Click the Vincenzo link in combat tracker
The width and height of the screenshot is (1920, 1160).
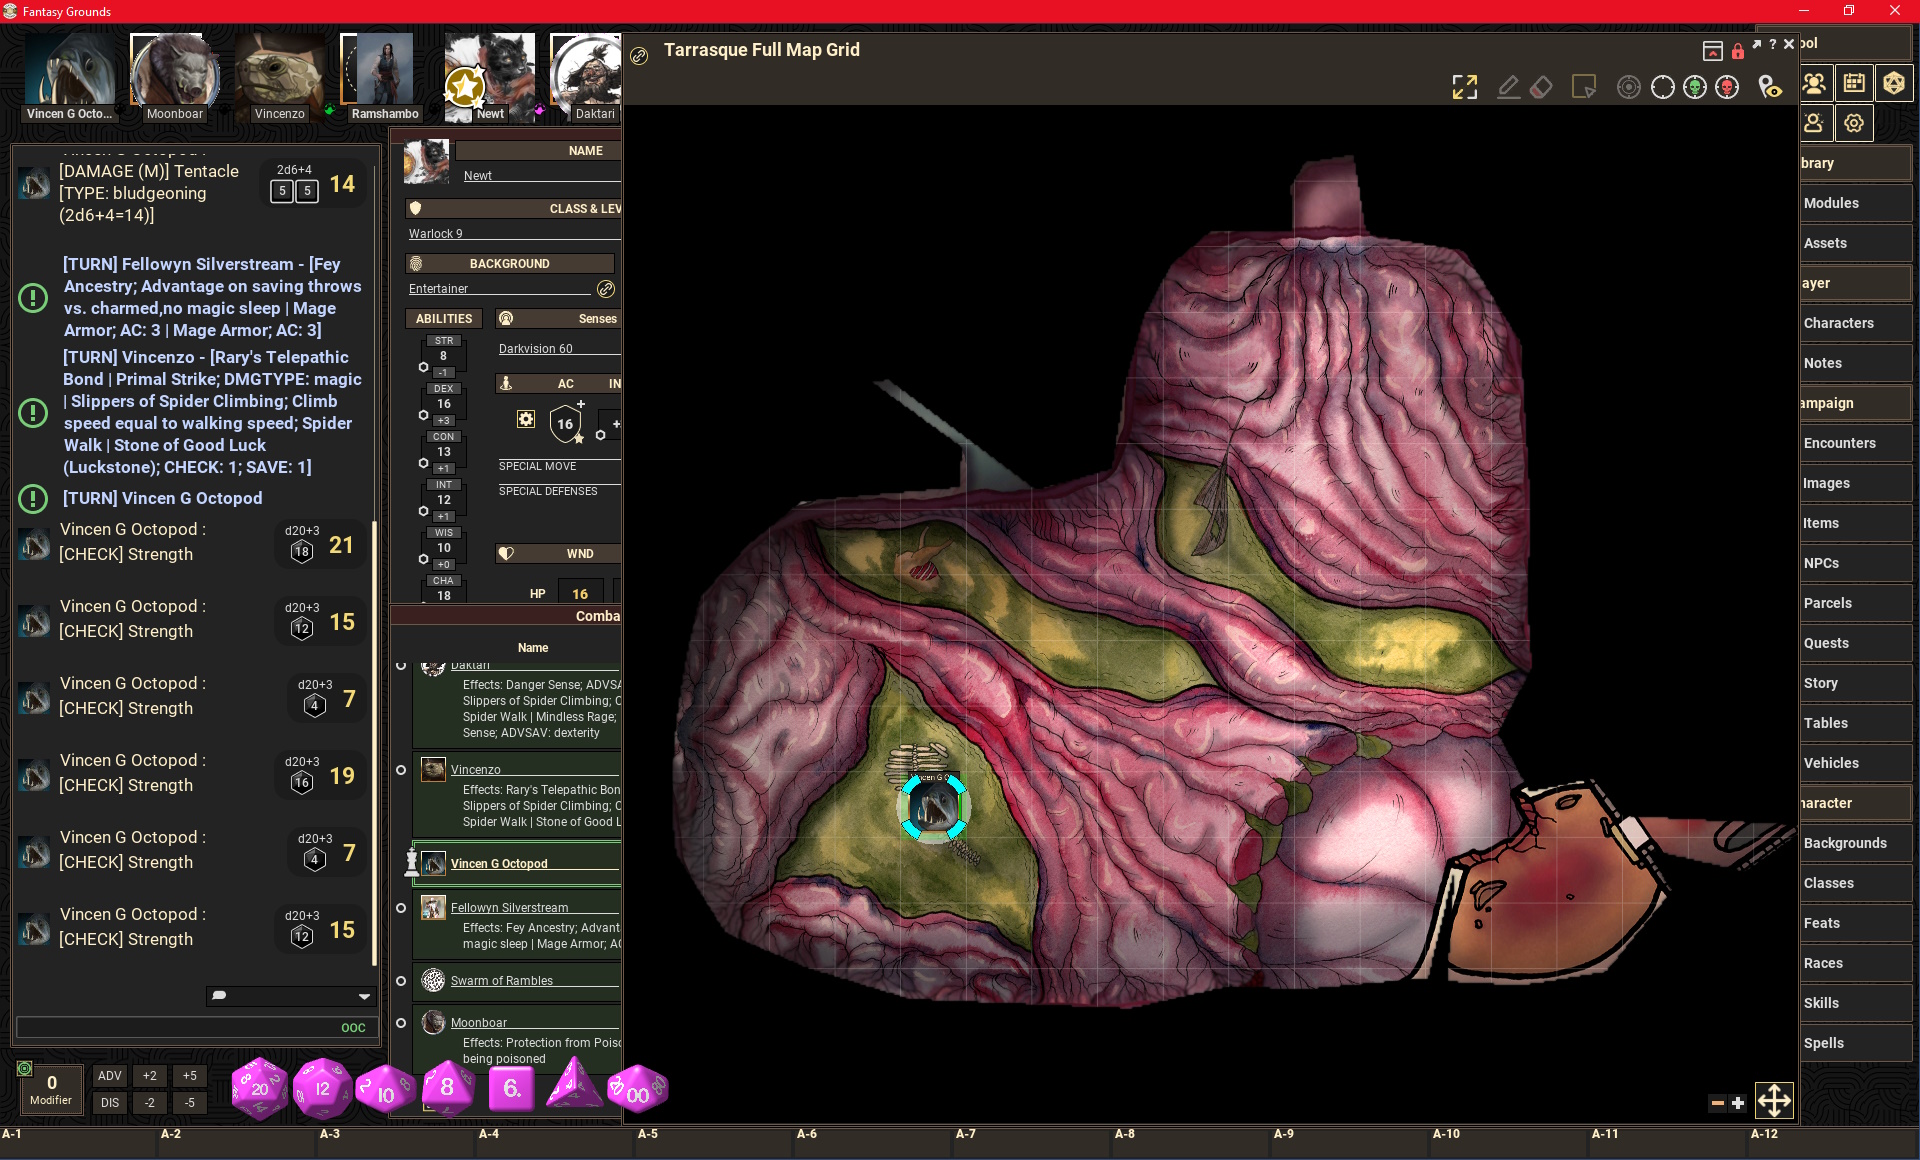(x=475, y=770)
